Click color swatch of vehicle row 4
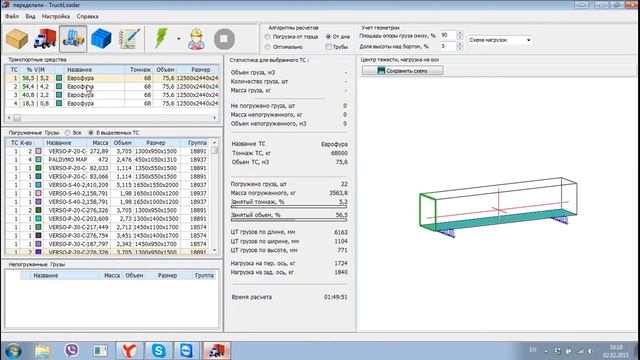 tap(59, 104)
